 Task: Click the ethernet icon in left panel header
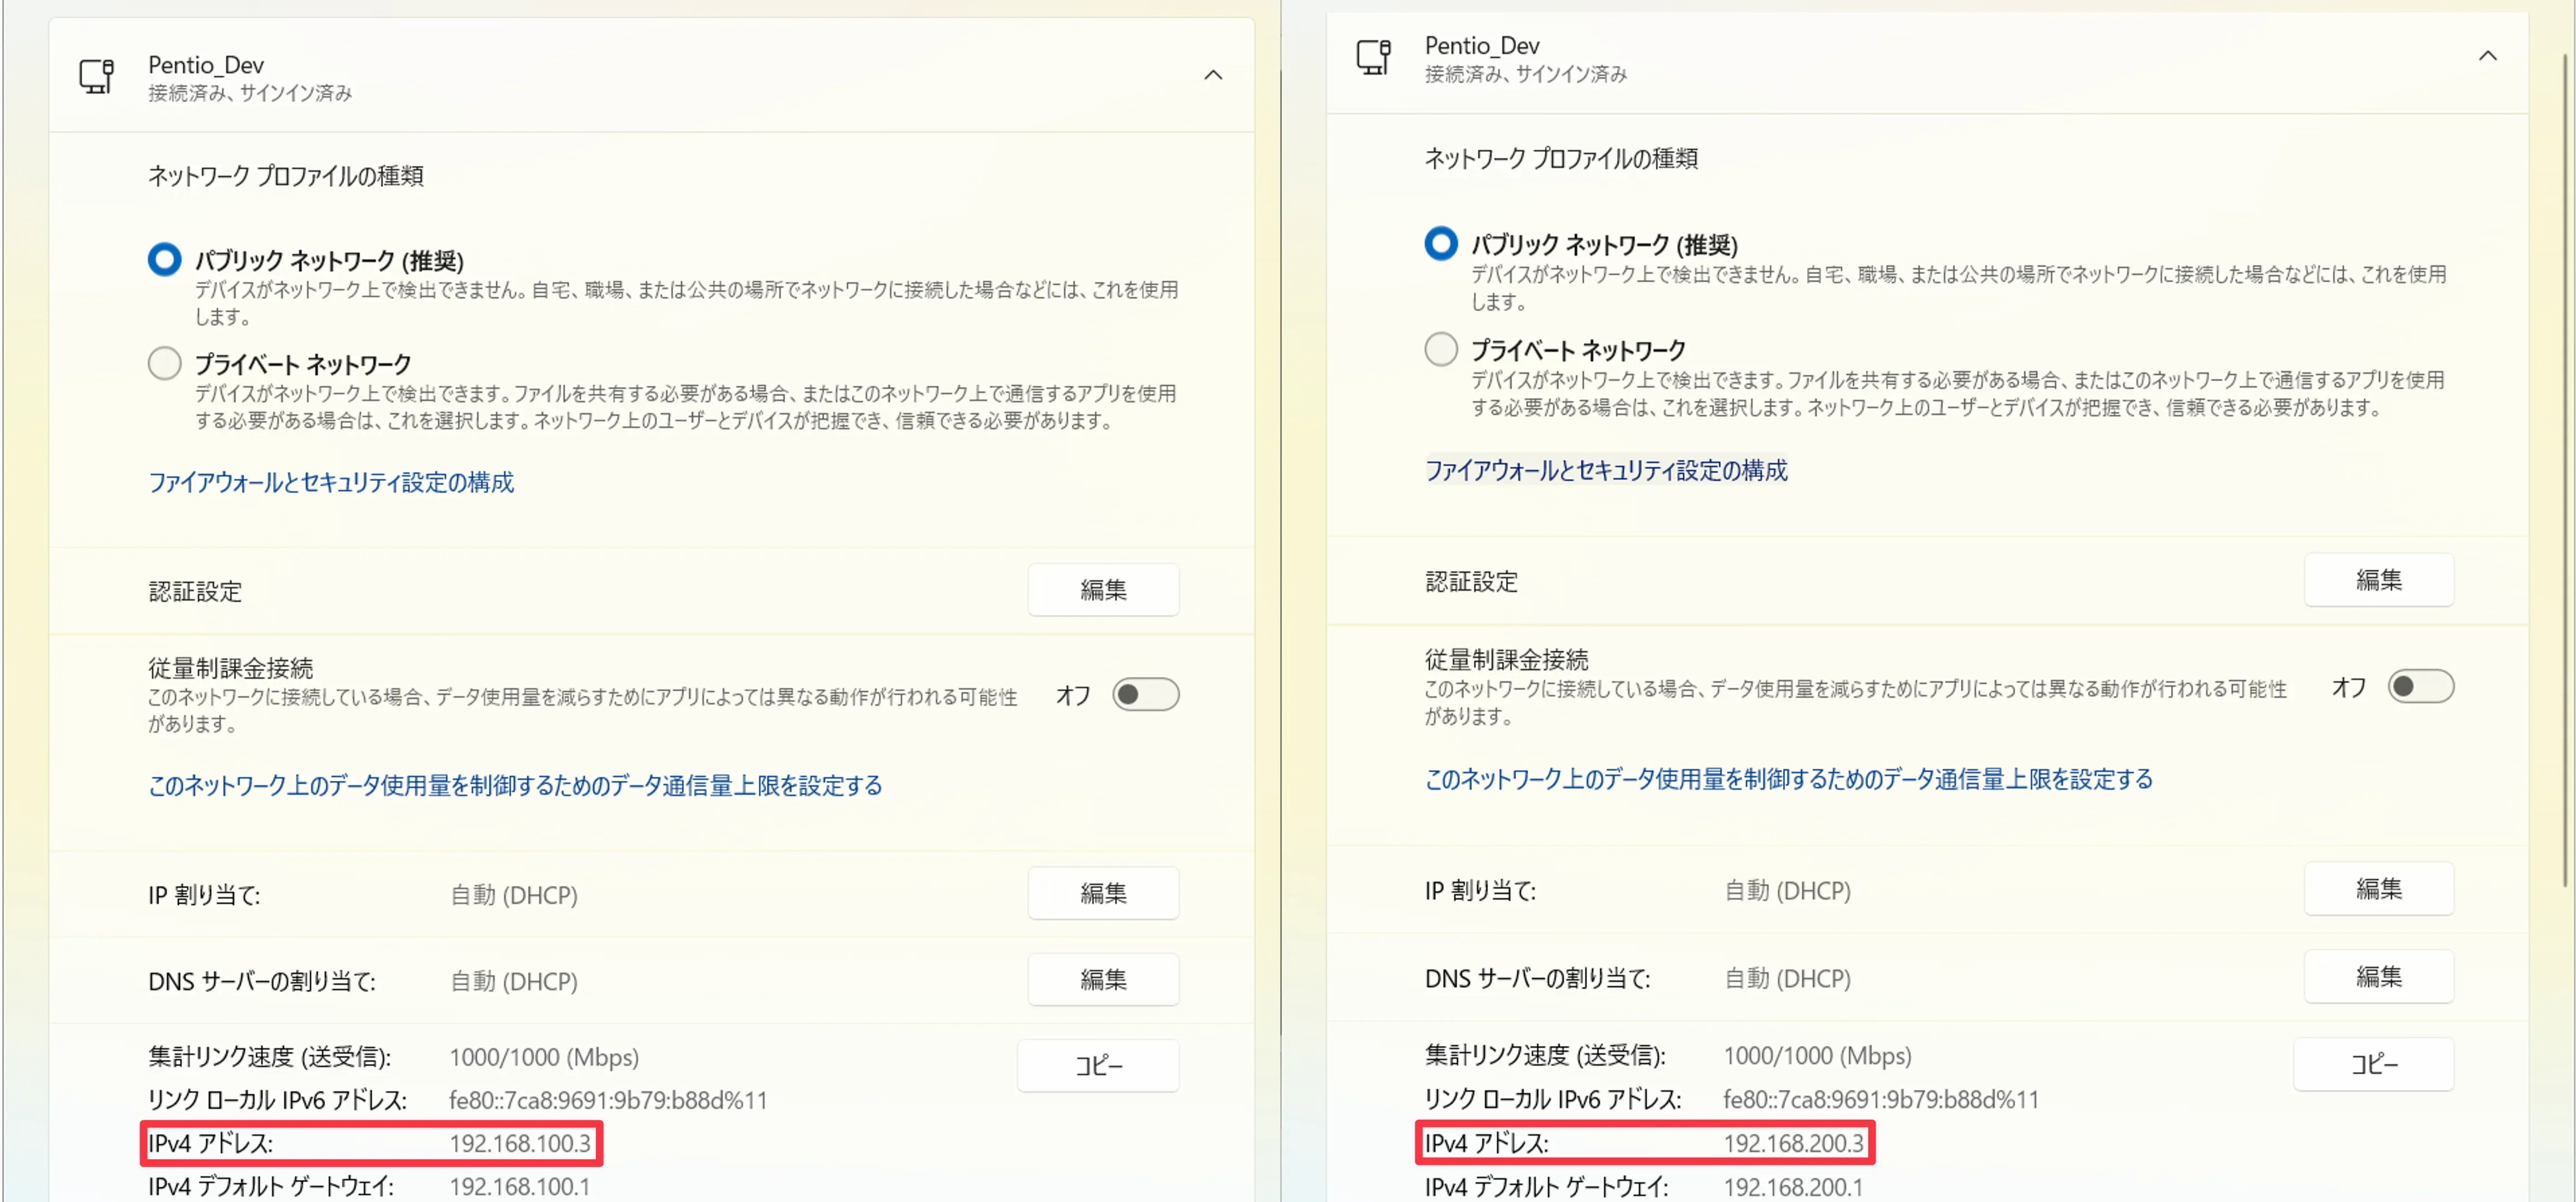[97, 76]
